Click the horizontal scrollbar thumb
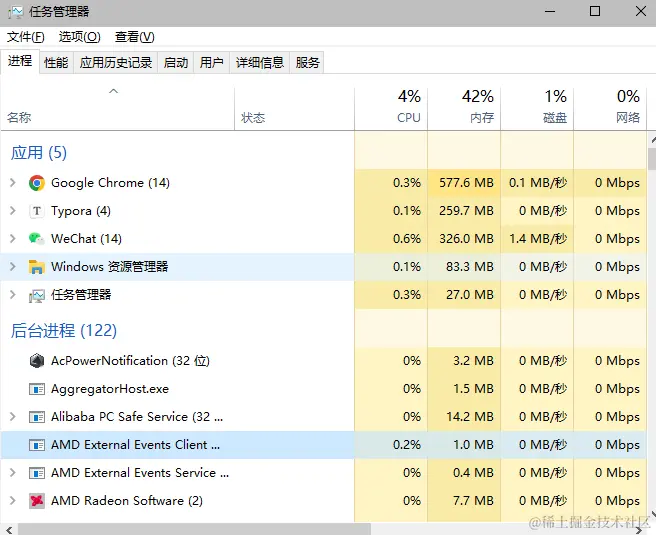The width and height of the screenshot is (656, 535). (194, 530)
